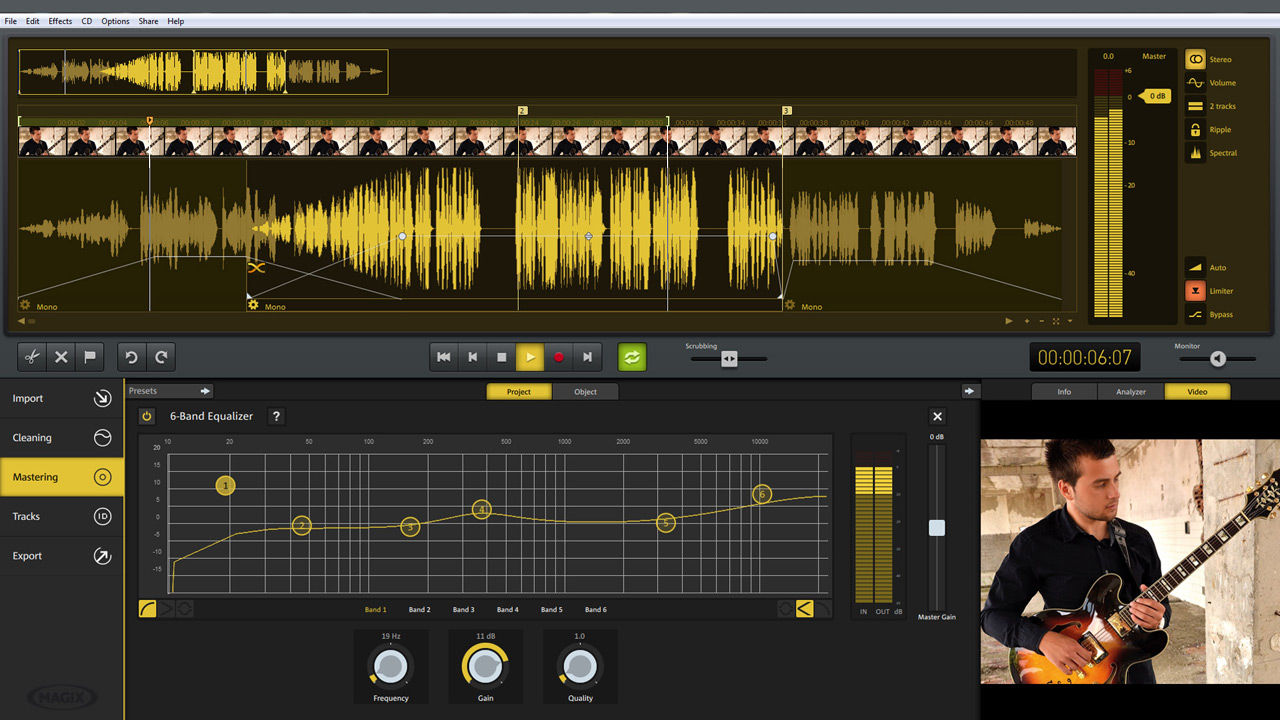
Task: Click the Volume curve icon
Action: pyautogui.click(x=1195, y=82)
